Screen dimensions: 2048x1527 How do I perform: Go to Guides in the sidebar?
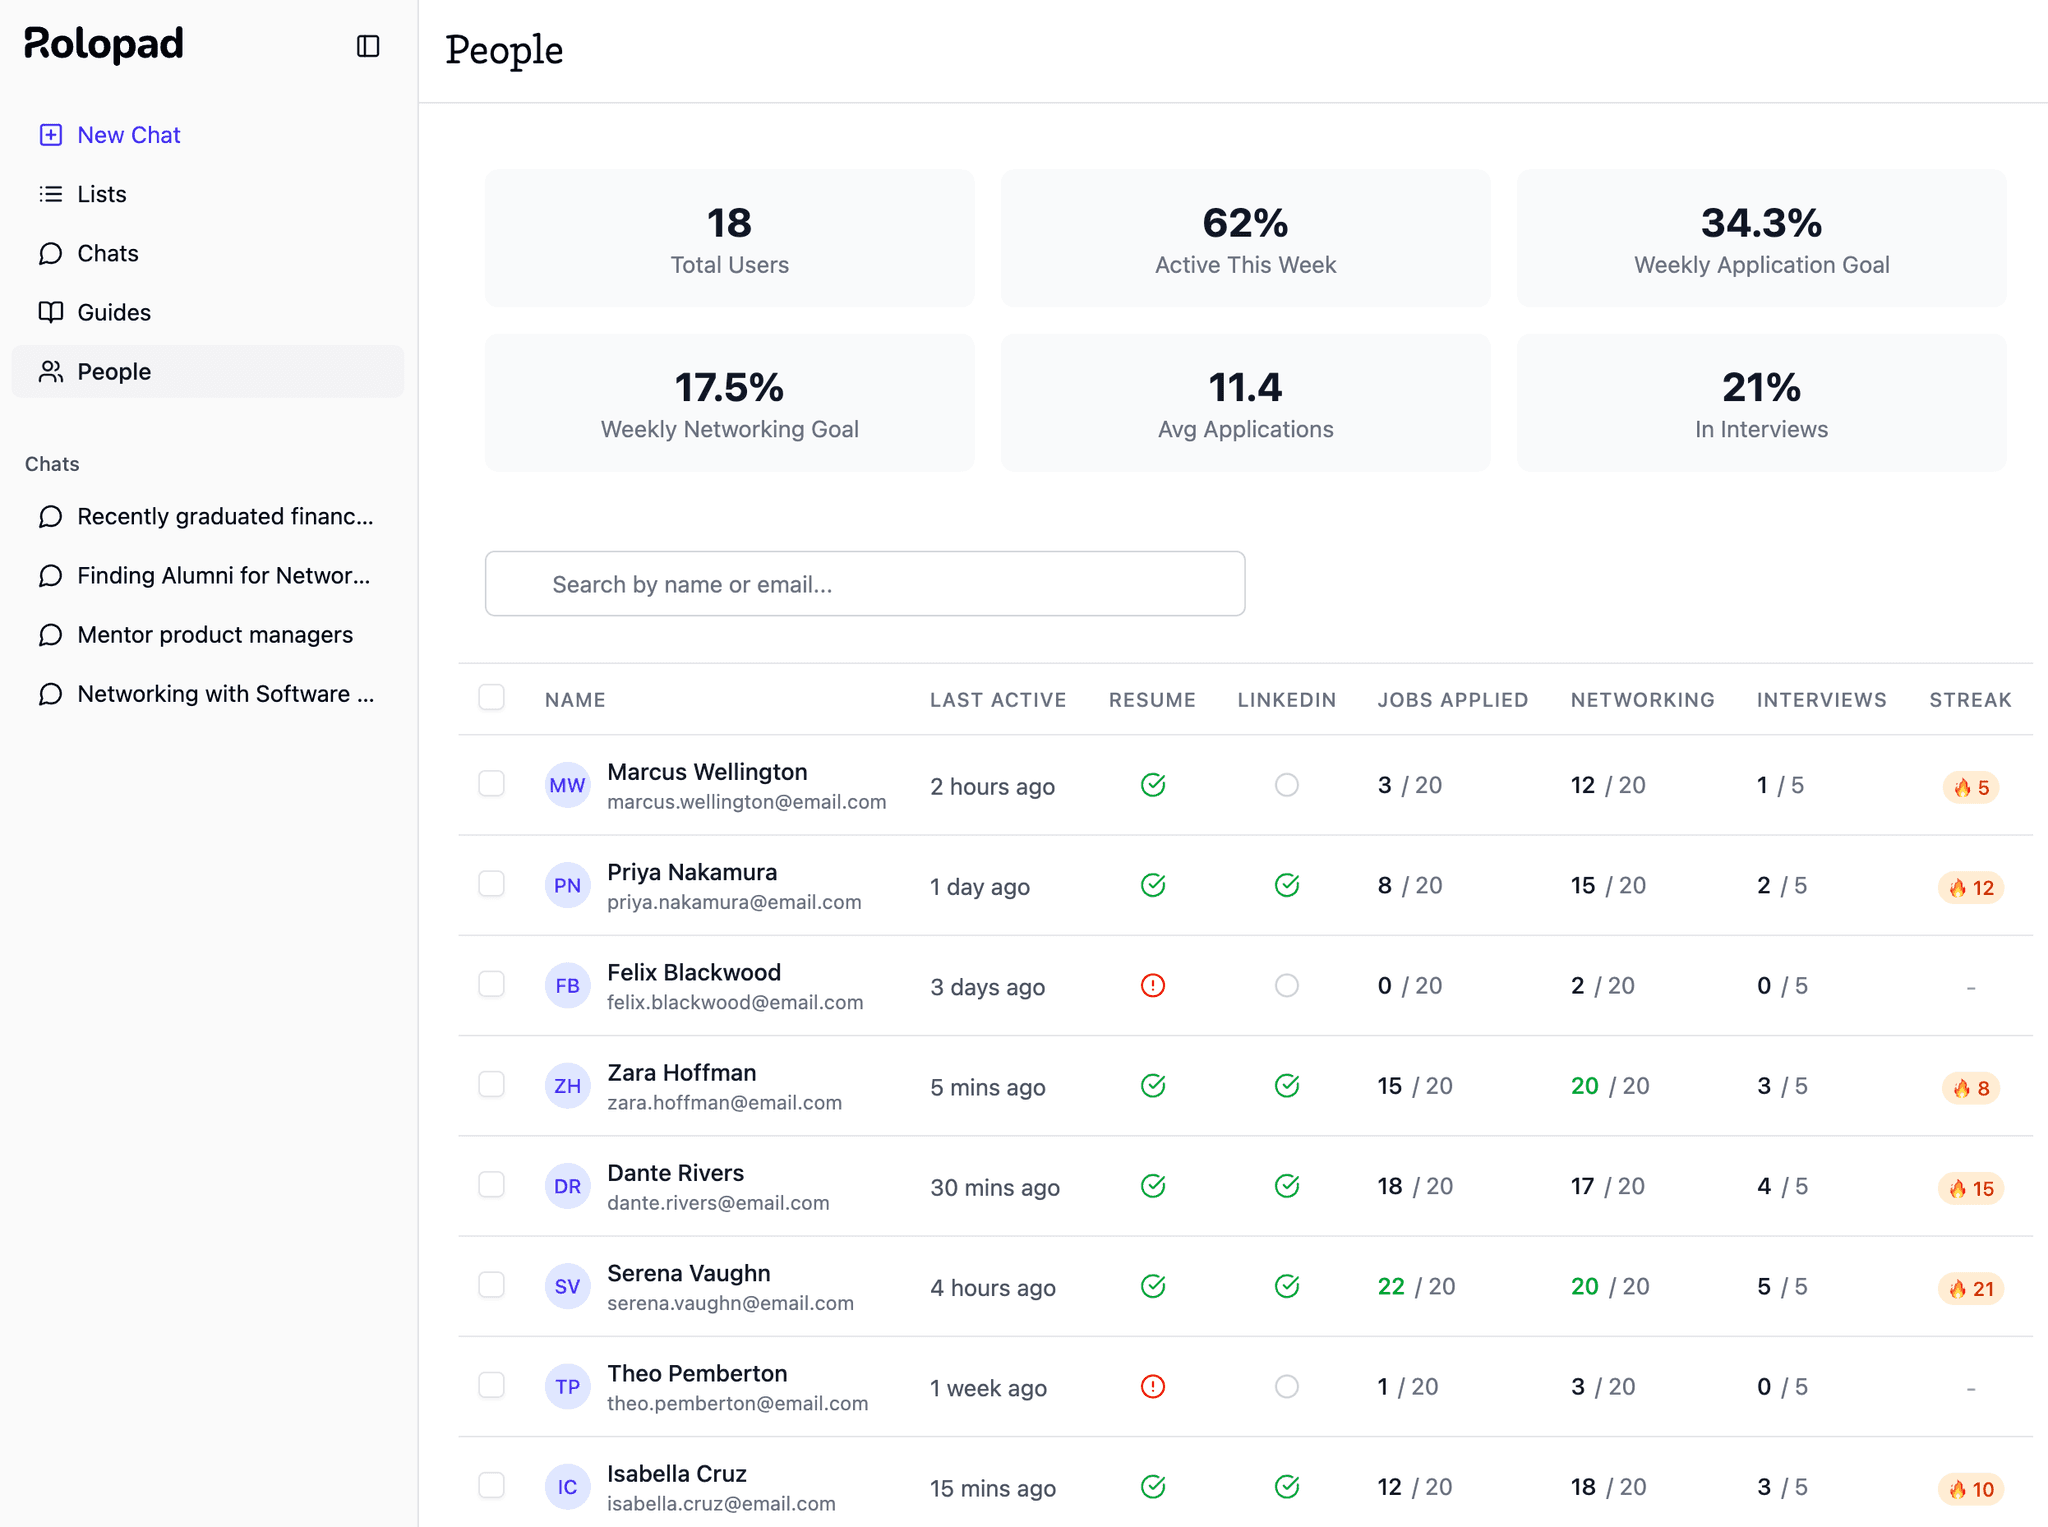(x=114, y=312)
